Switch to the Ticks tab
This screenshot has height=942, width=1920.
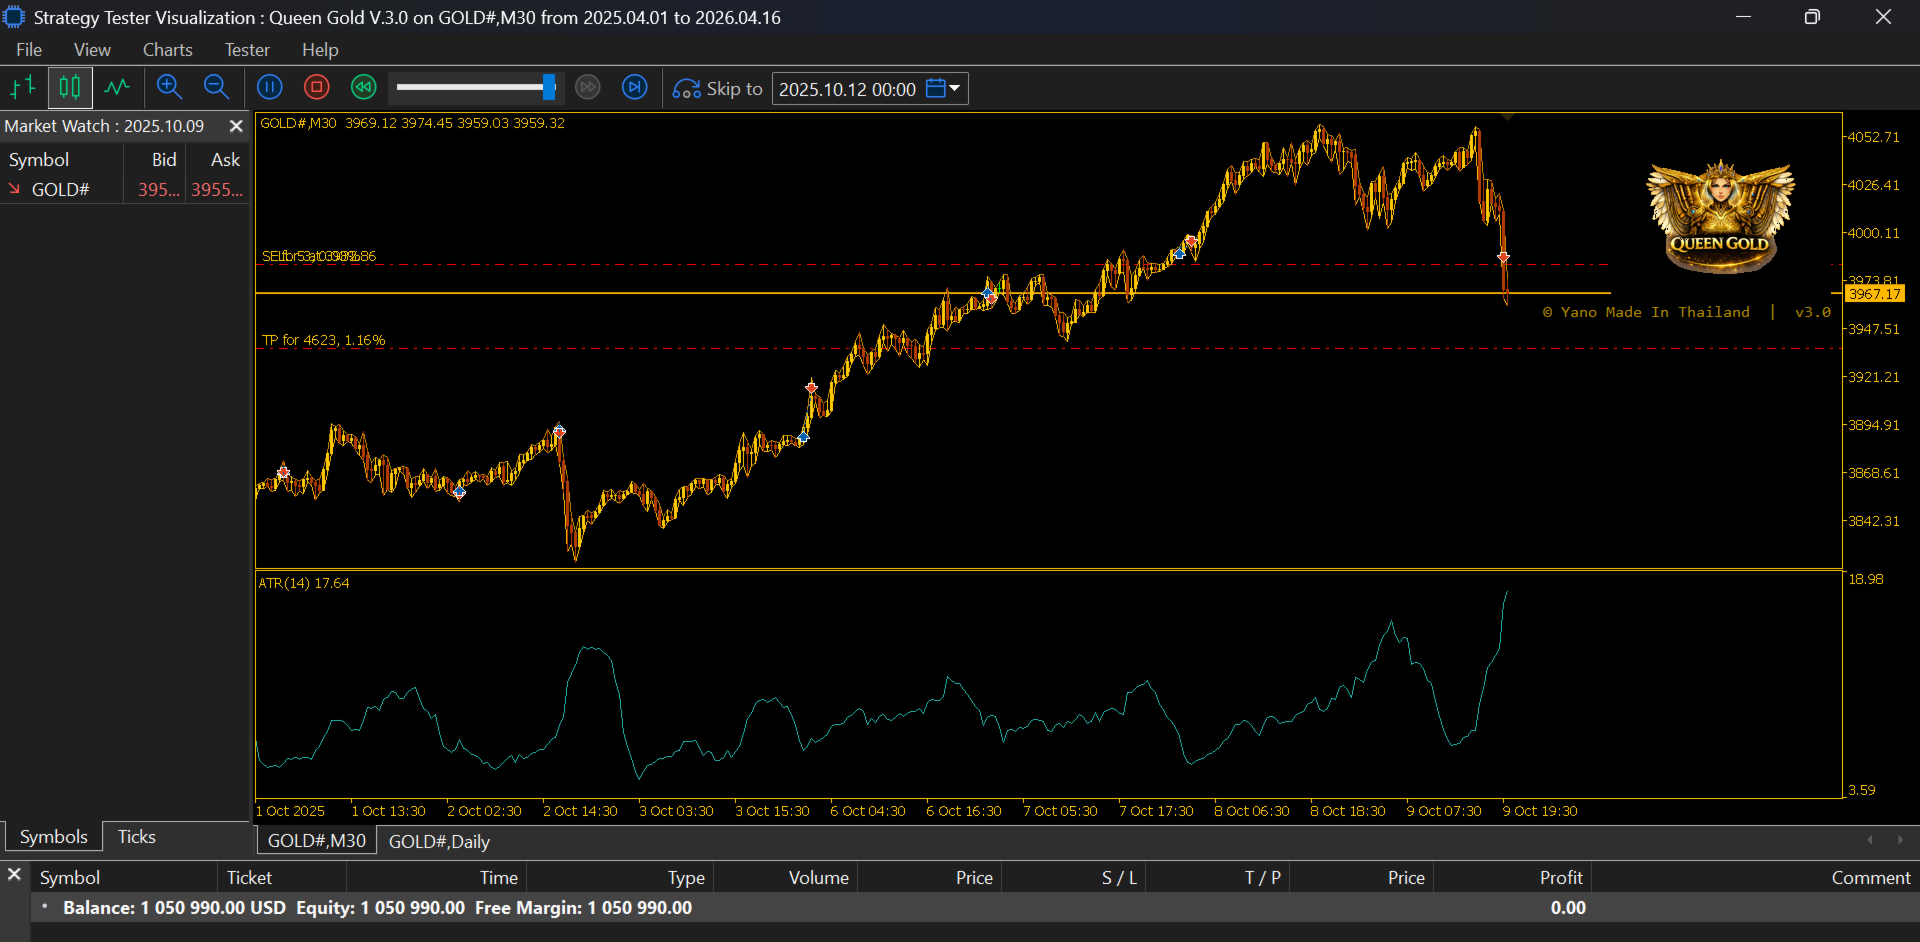[136, 837]
